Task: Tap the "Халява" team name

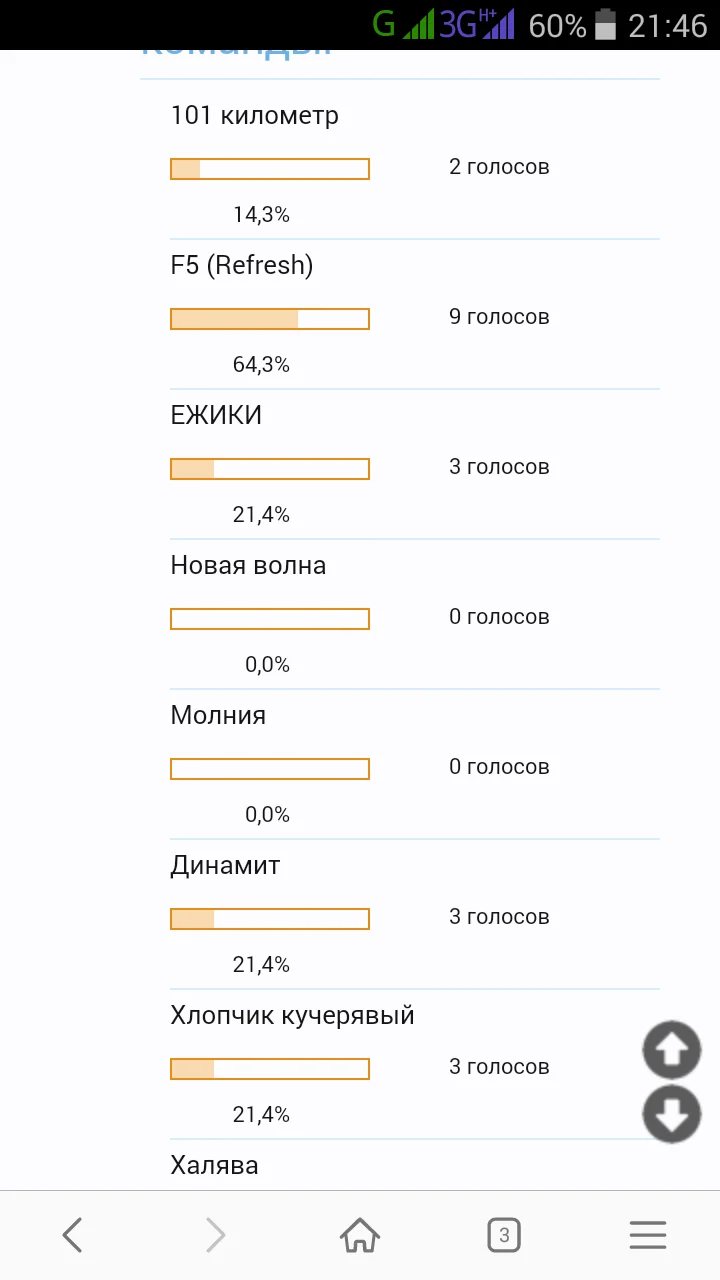Action: pyautogui.click(x=214, y=1166)
